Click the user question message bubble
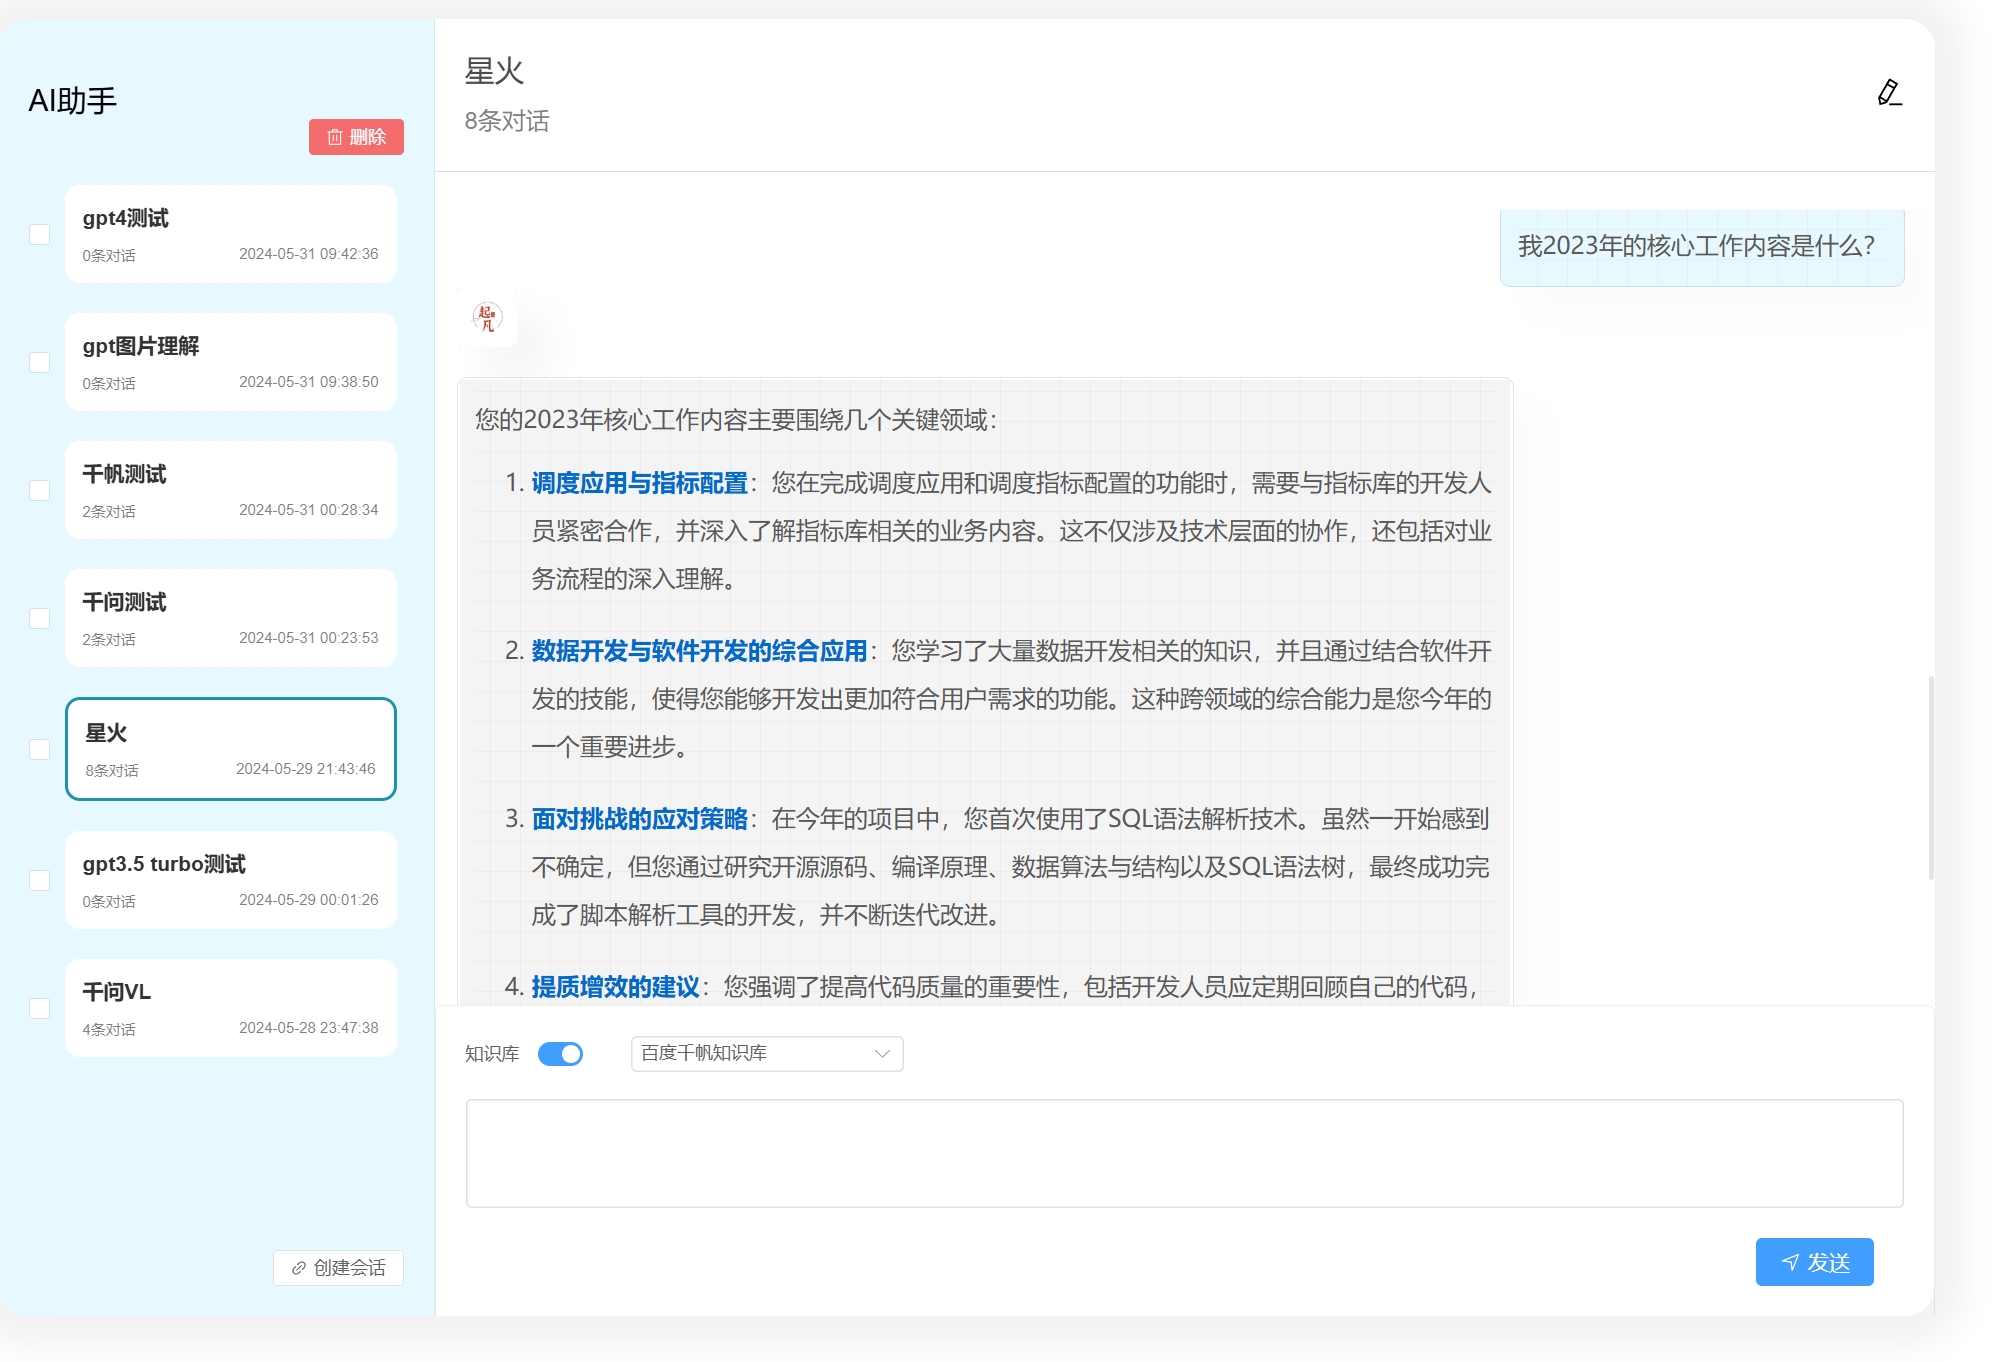 coord(1701,246)
